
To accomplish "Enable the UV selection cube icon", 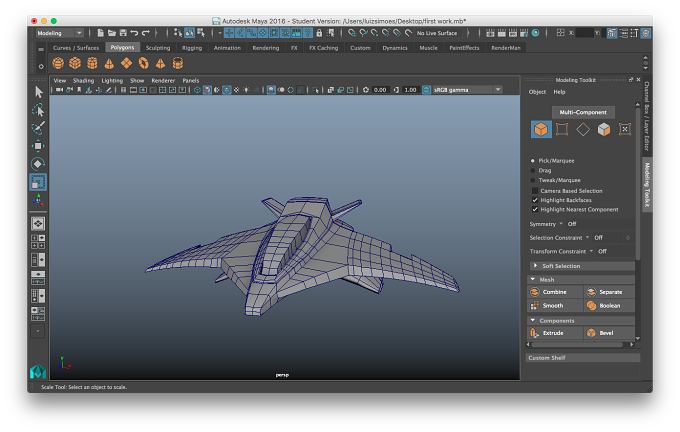I will (604, 129).
